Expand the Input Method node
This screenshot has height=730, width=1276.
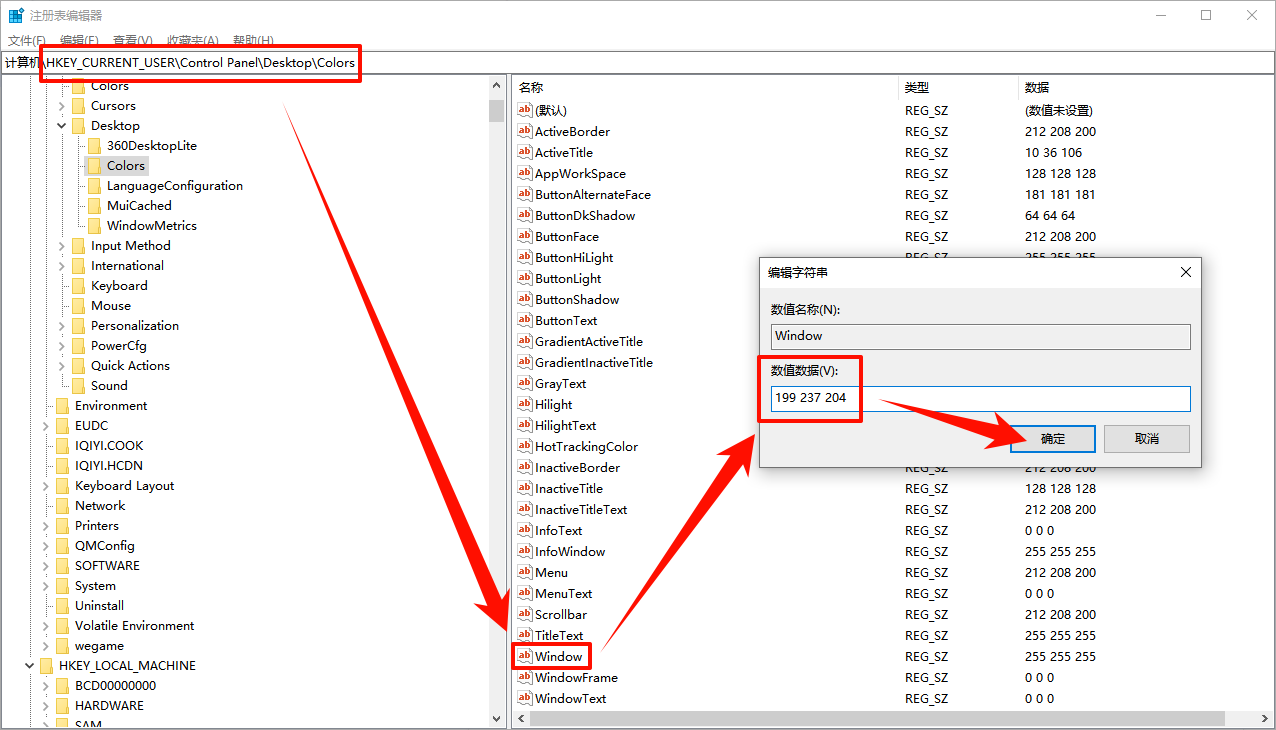(x=62, y=245)
